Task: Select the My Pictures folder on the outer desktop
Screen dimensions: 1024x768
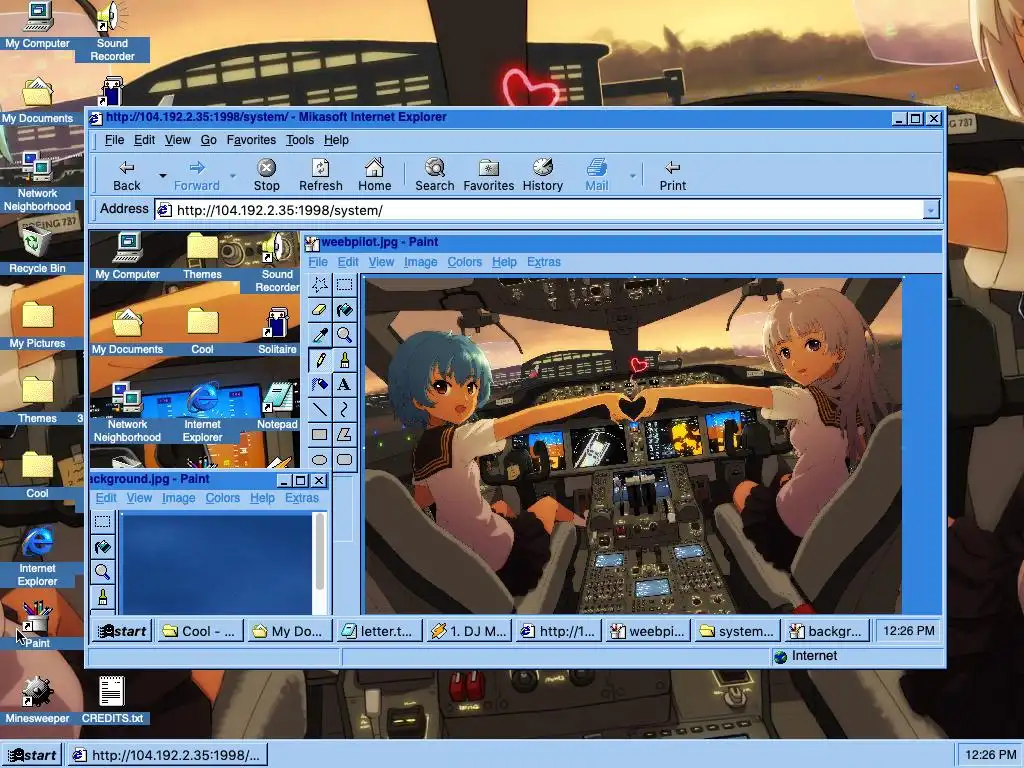Action: 37,325
